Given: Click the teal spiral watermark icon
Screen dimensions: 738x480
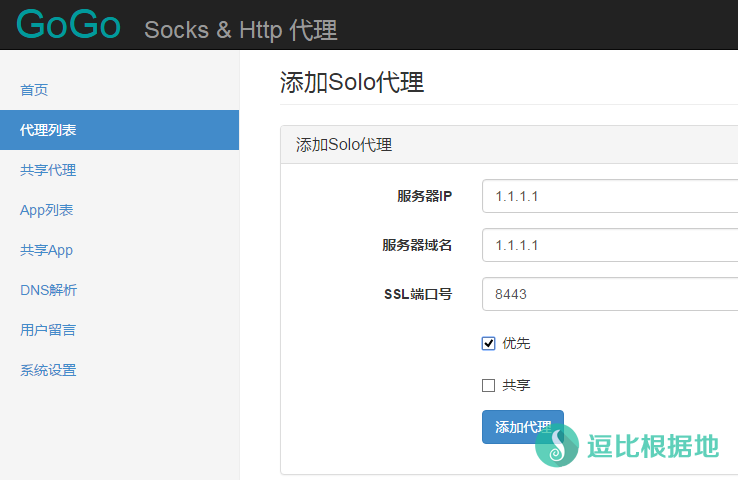Looking at the screenshot, I should [x=557, y=445].
